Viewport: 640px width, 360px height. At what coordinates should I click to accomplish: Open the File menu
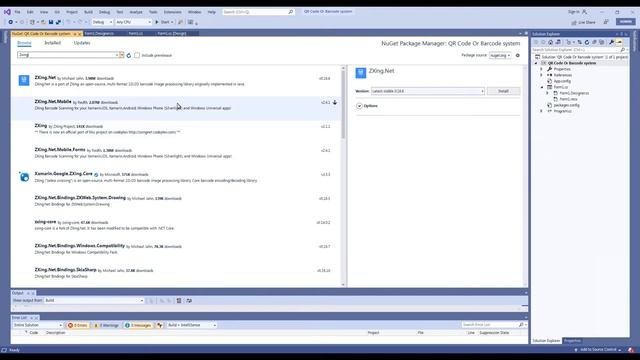18,12
